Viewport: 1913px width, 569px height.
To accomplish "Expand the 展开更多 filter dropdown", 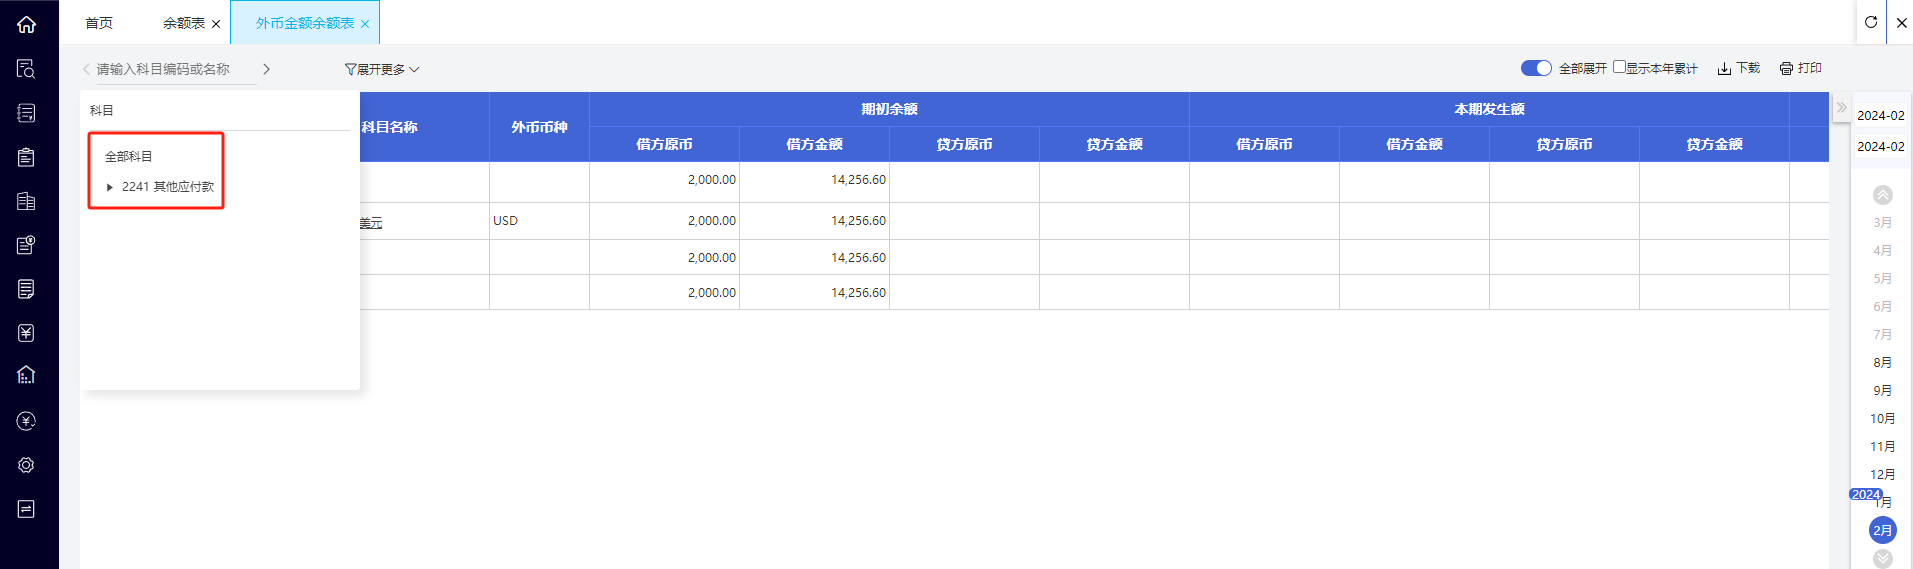I will point(382,69).
